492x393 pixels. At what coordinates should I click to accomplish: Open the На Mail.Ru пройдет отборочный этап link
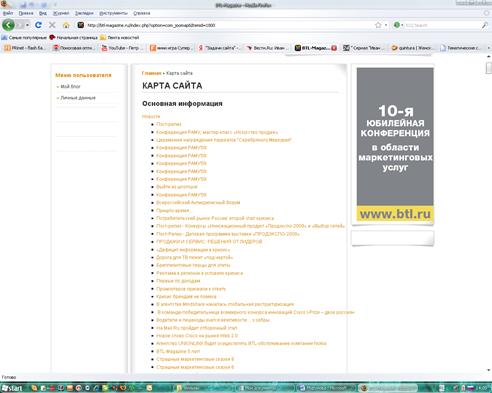197,328
